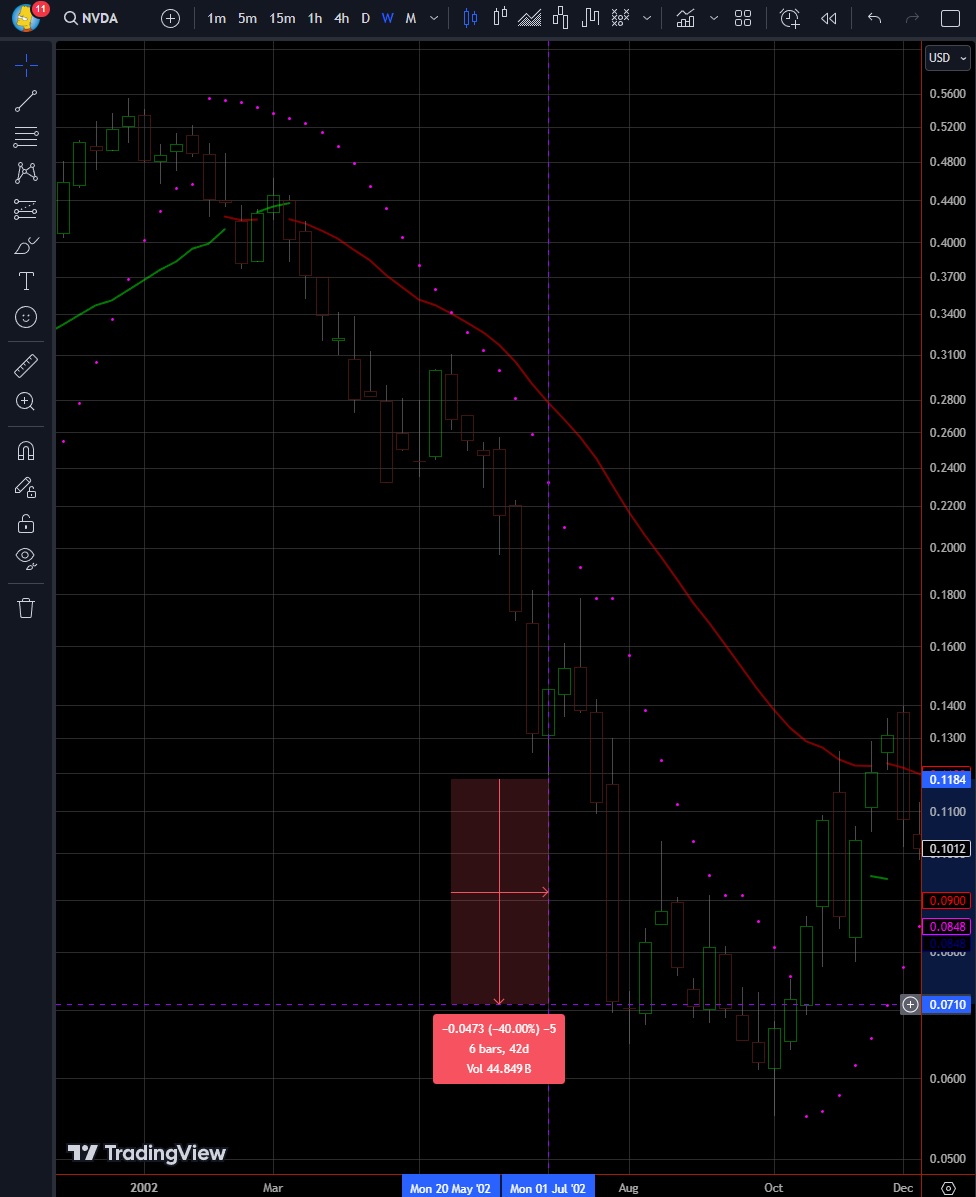The height and width of the screenshot is (1197, 976).
Task: Click the Mon 20 May '02 date label
Action: pyautogui.click(x=450, y=1188)
